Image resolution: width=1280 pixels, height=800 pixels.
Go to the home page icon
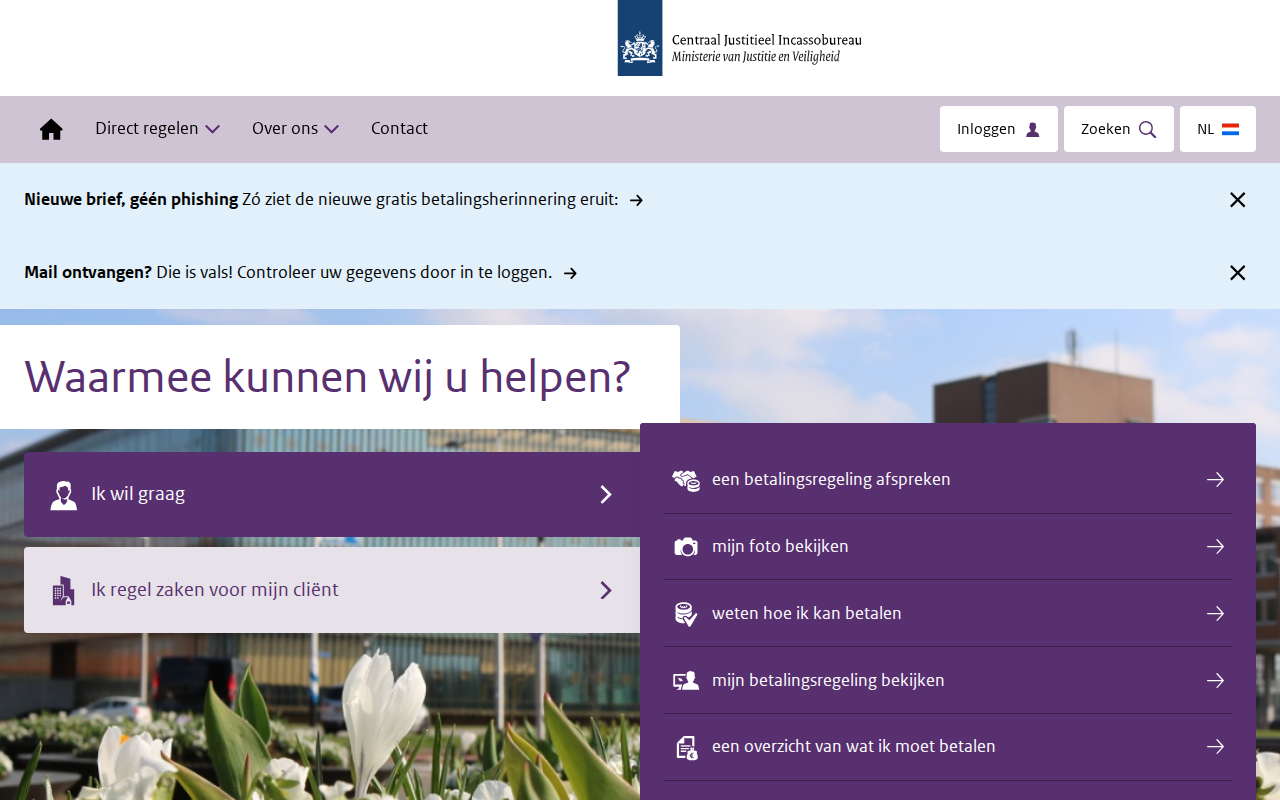click(51, 129)
